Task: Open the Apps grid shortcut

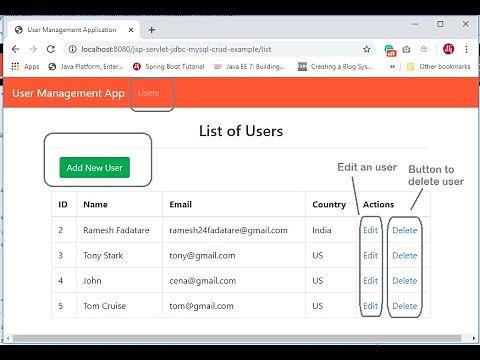Action: (25, 67)
